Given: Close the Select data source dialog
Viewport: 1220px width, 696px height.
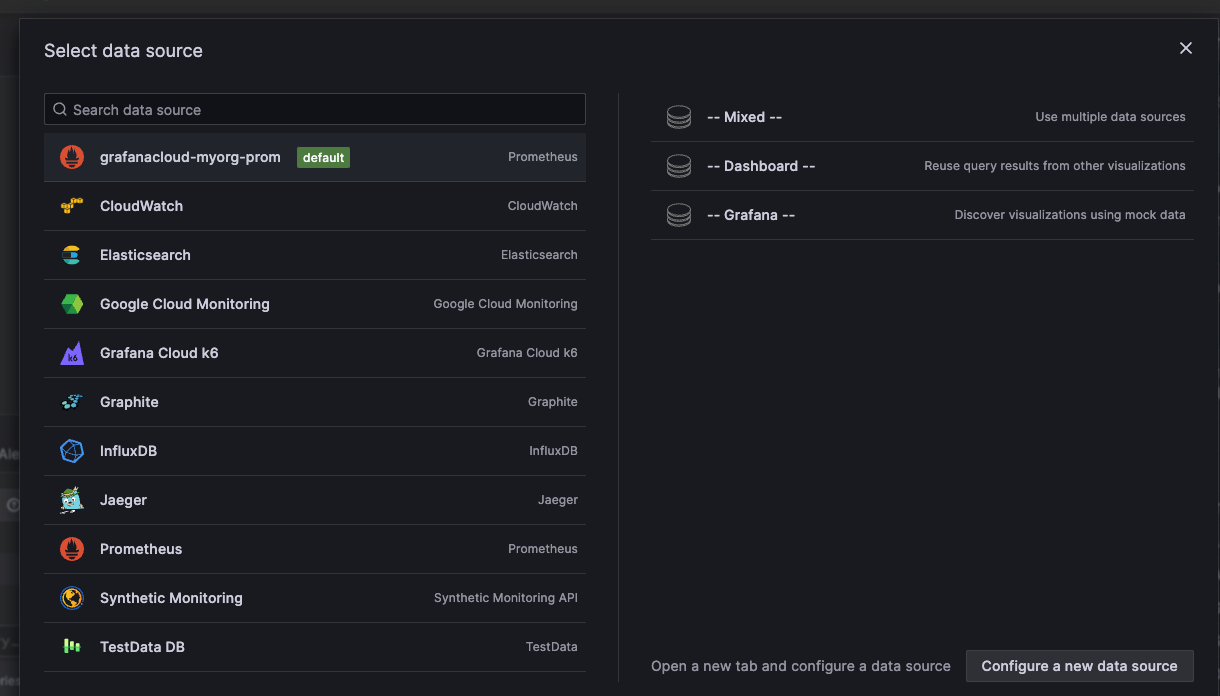Looking at the screenshot, I should click(1186, 48).
